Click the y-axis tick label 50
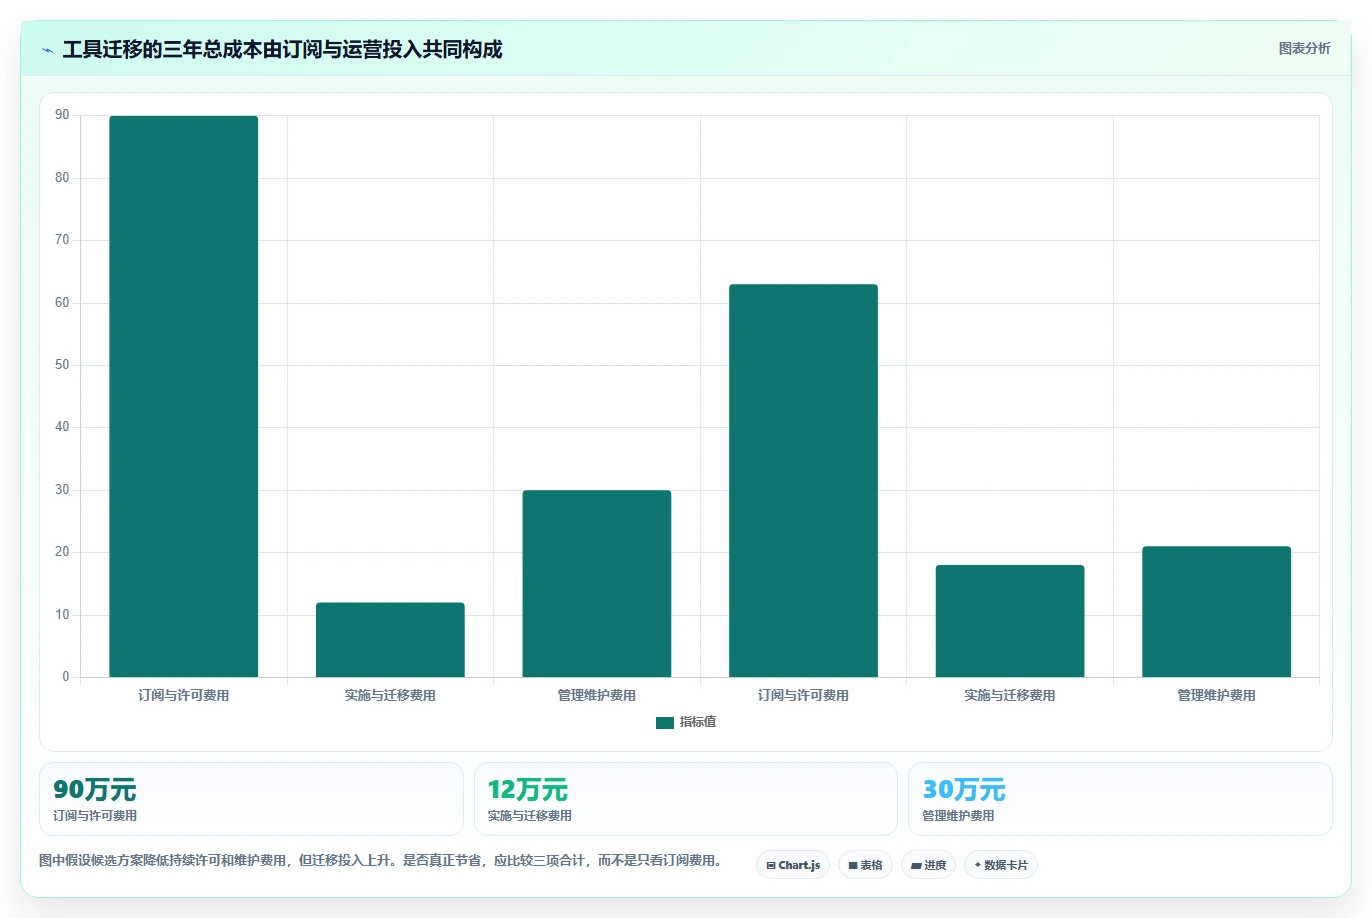This screenshot has width=1372, height=918. point(62,365)
